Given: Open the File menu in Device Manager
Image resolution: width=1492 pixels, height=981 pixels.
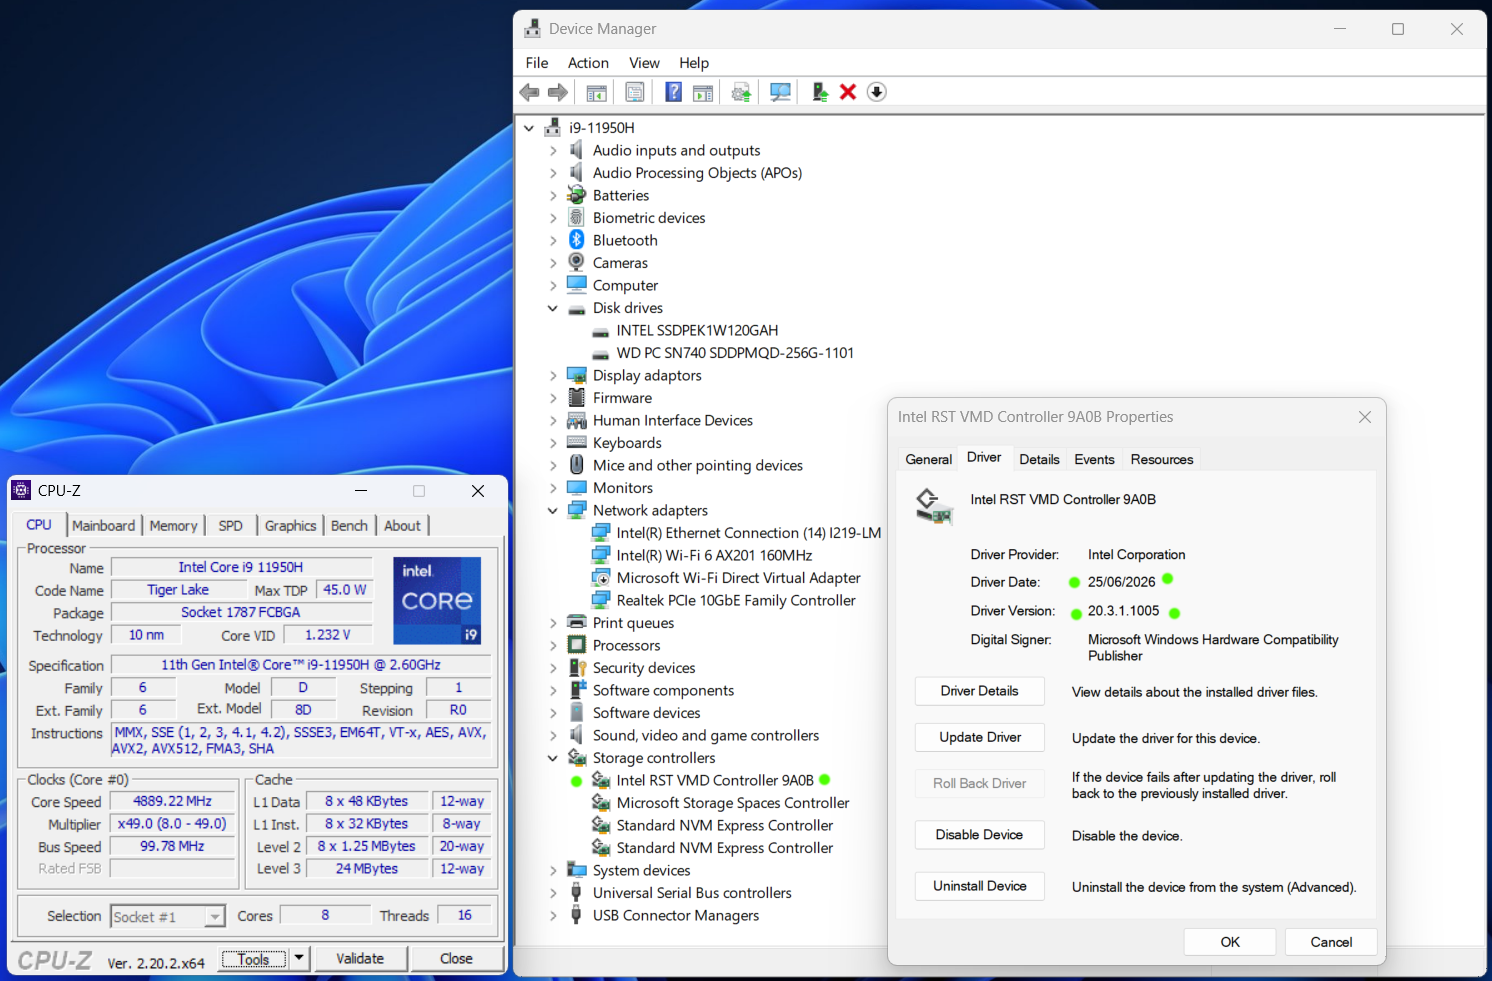Looking at the screenshot, I should 537,63.
